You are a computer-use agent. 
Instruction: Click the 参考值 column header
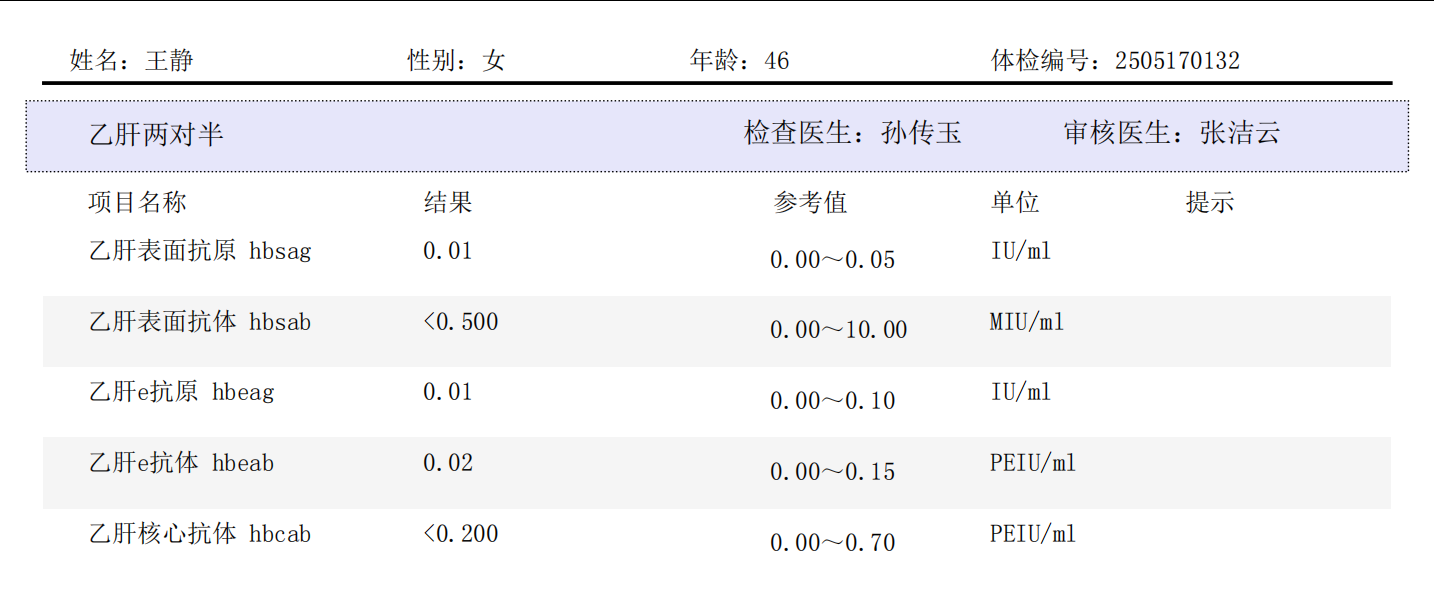click(x=810, y=203)
